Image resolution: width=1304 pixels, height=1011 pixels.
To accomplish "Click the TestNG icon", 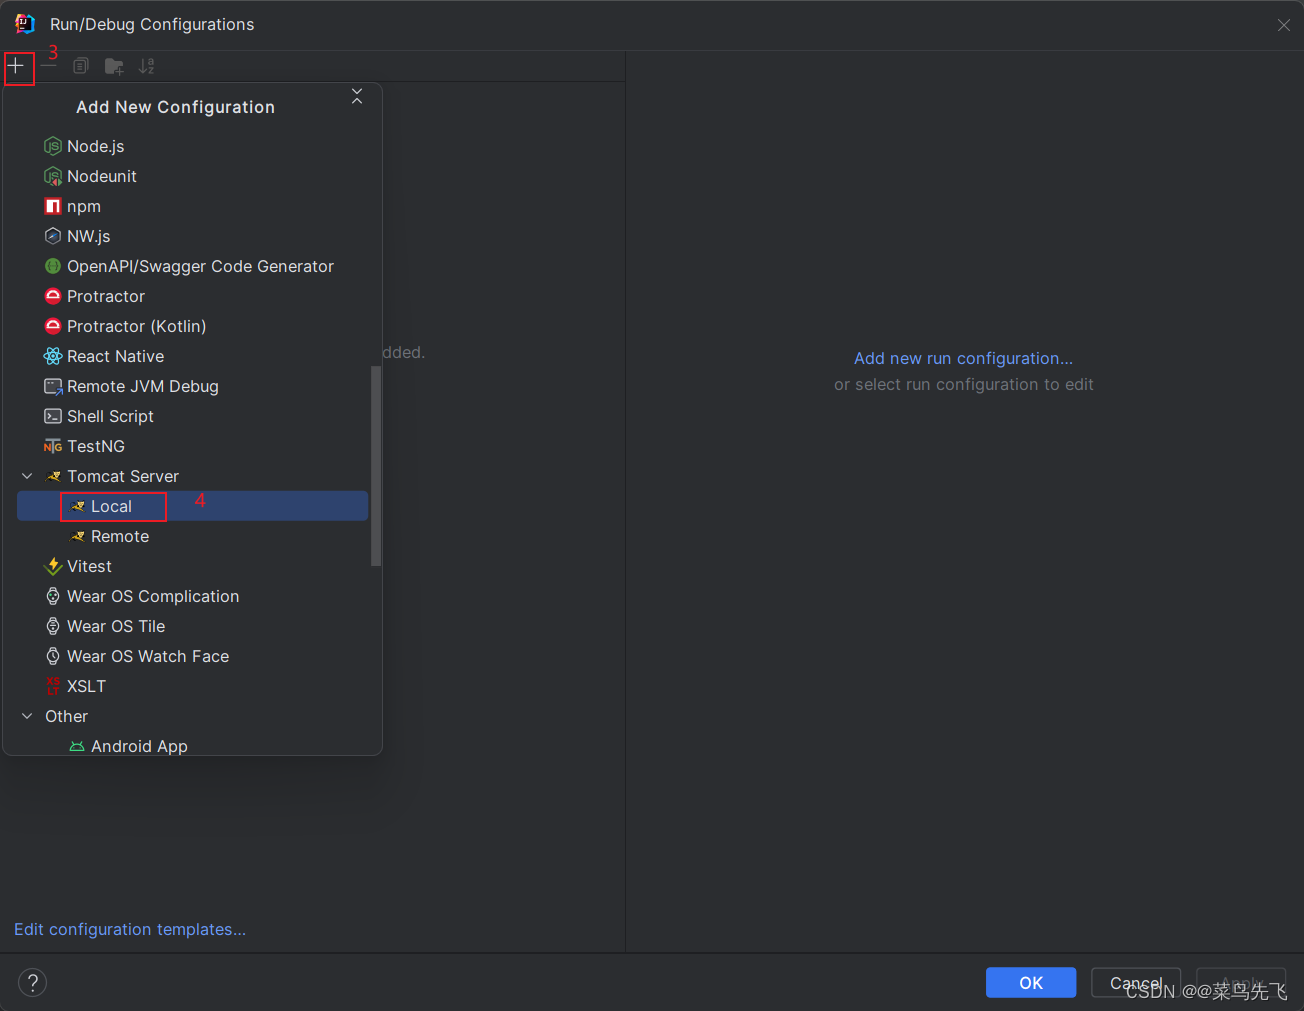I will [53, 446].
